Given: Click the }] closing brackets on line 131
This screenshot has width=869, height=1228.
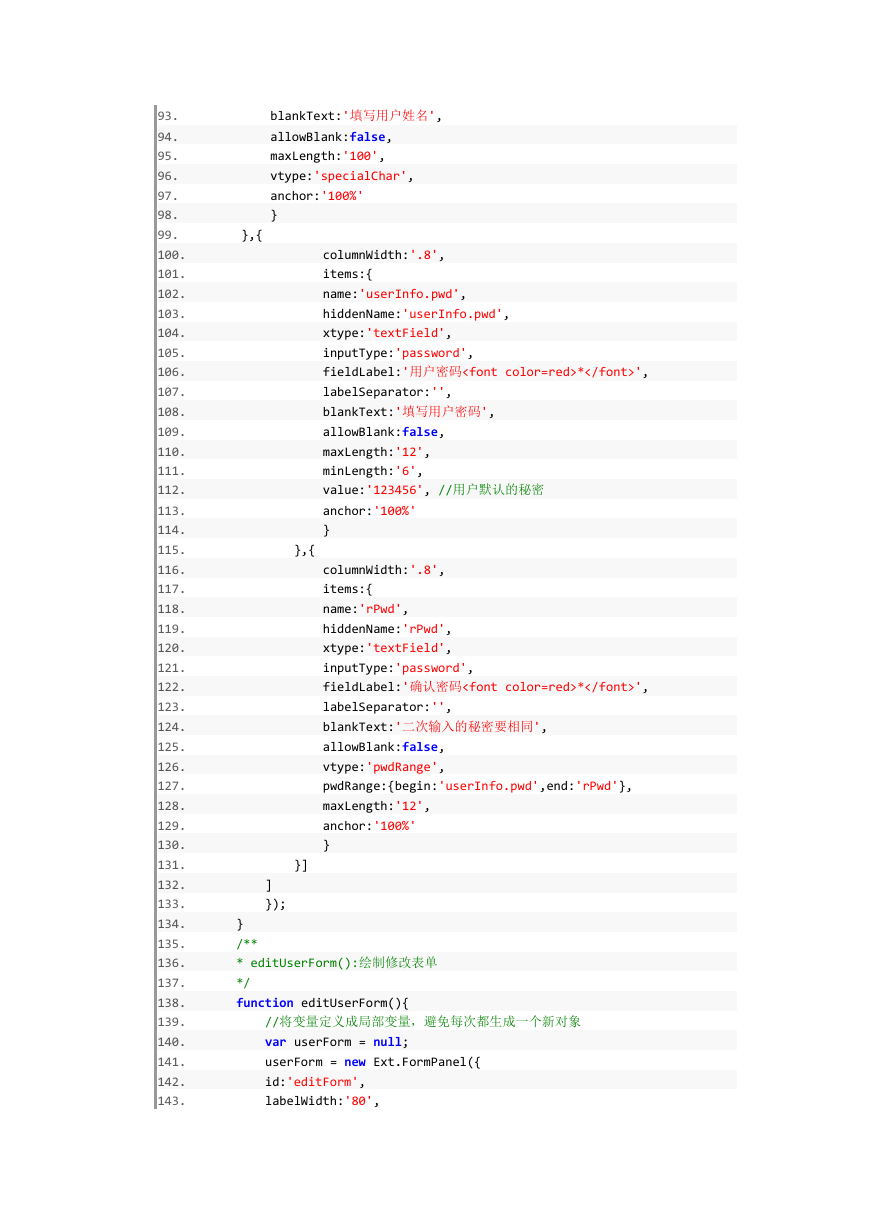Looking at the screenshot, I should (301, 864).
